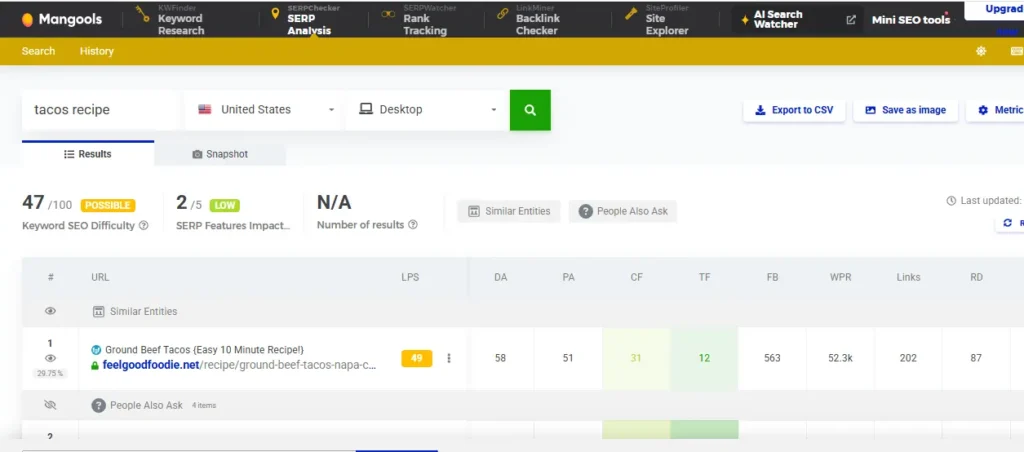Click the 29.75 % CTR label
Screen dimensions: 1024x452
(50, 374)
